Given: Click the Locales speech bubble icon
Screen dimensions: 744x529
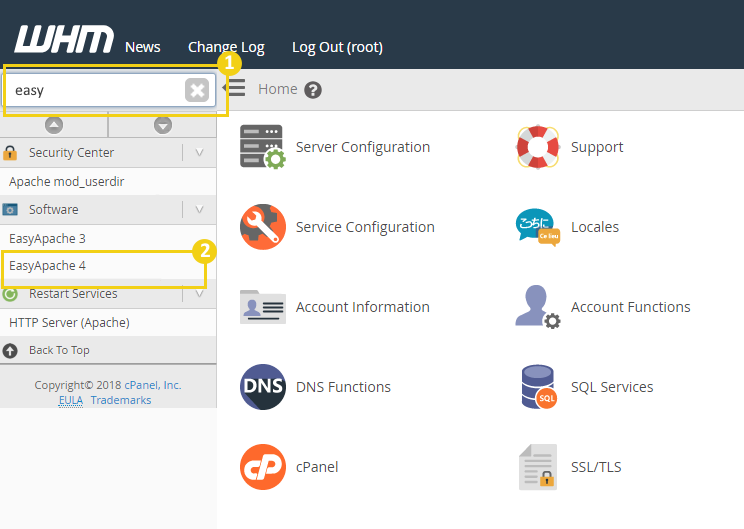Looking at the screenshot, I should 538,227.
